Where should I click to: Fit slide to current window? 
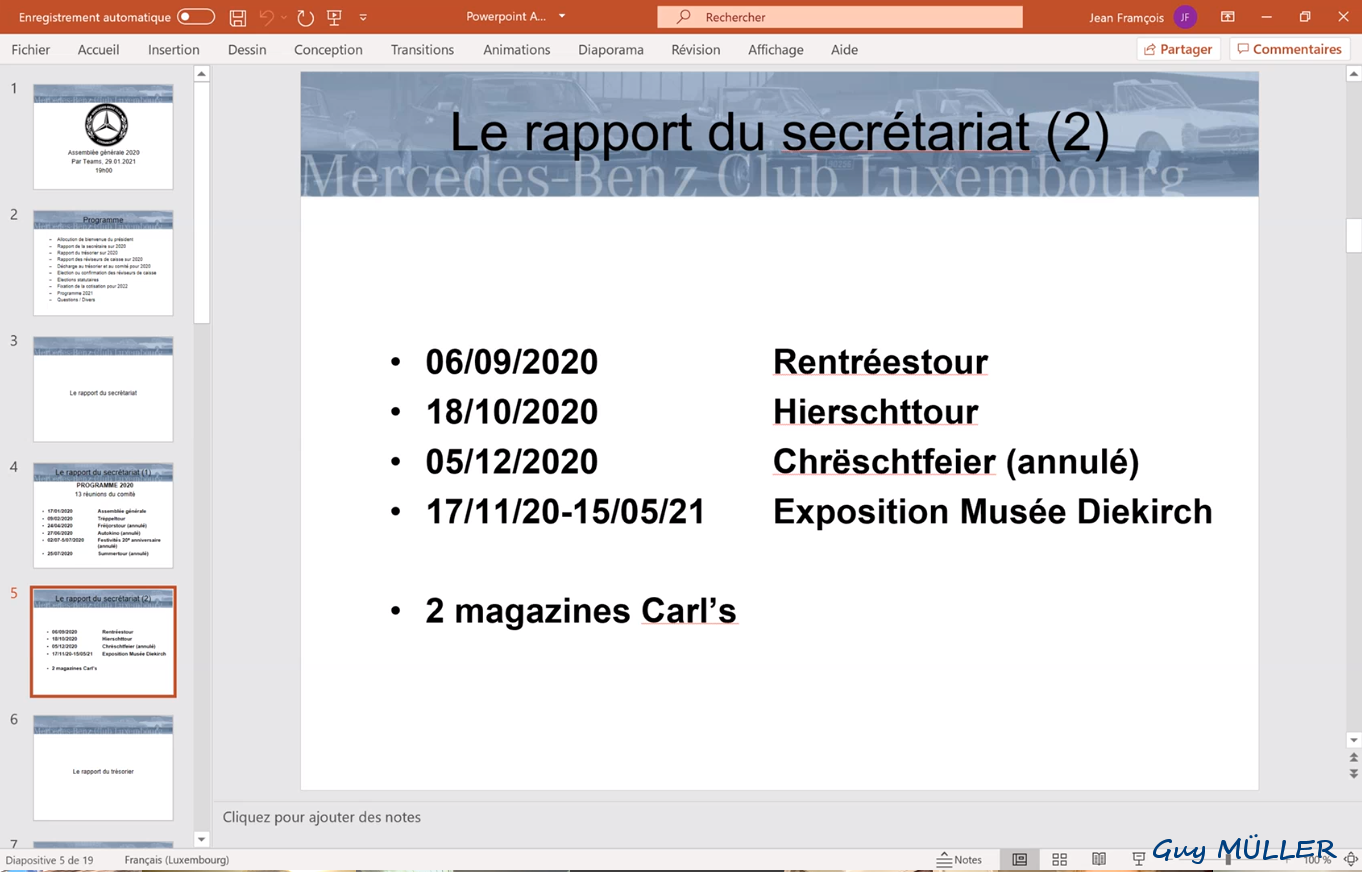[x=1350, y=859]
